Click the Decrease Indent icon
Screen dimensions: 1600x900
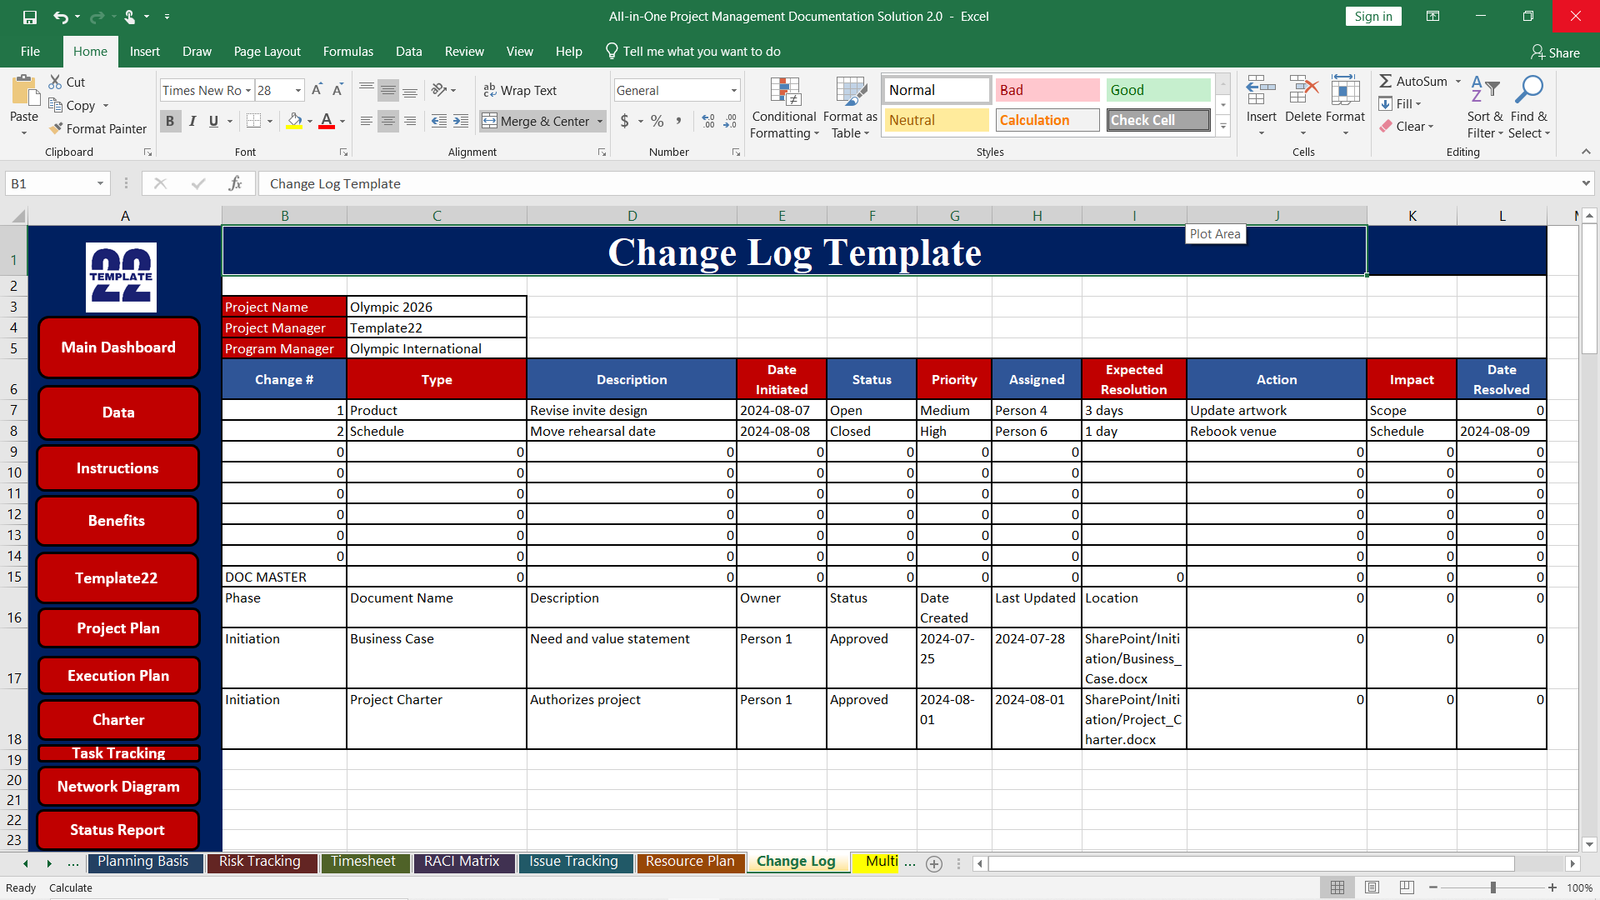(439, 121)
